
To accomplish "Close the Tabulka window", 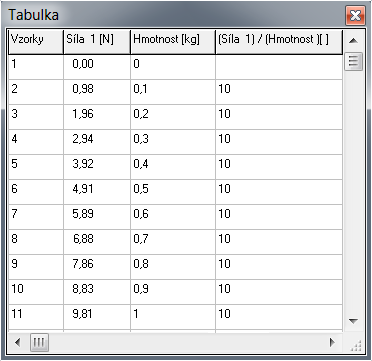I will click(x=356, y=16).
